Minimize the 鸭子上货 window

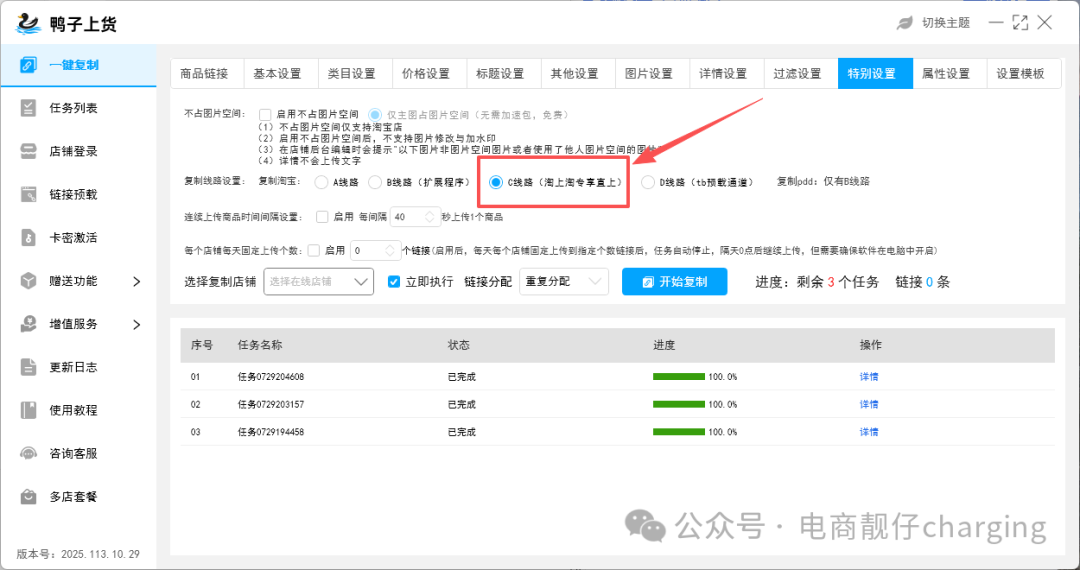[x=996, y=23]
